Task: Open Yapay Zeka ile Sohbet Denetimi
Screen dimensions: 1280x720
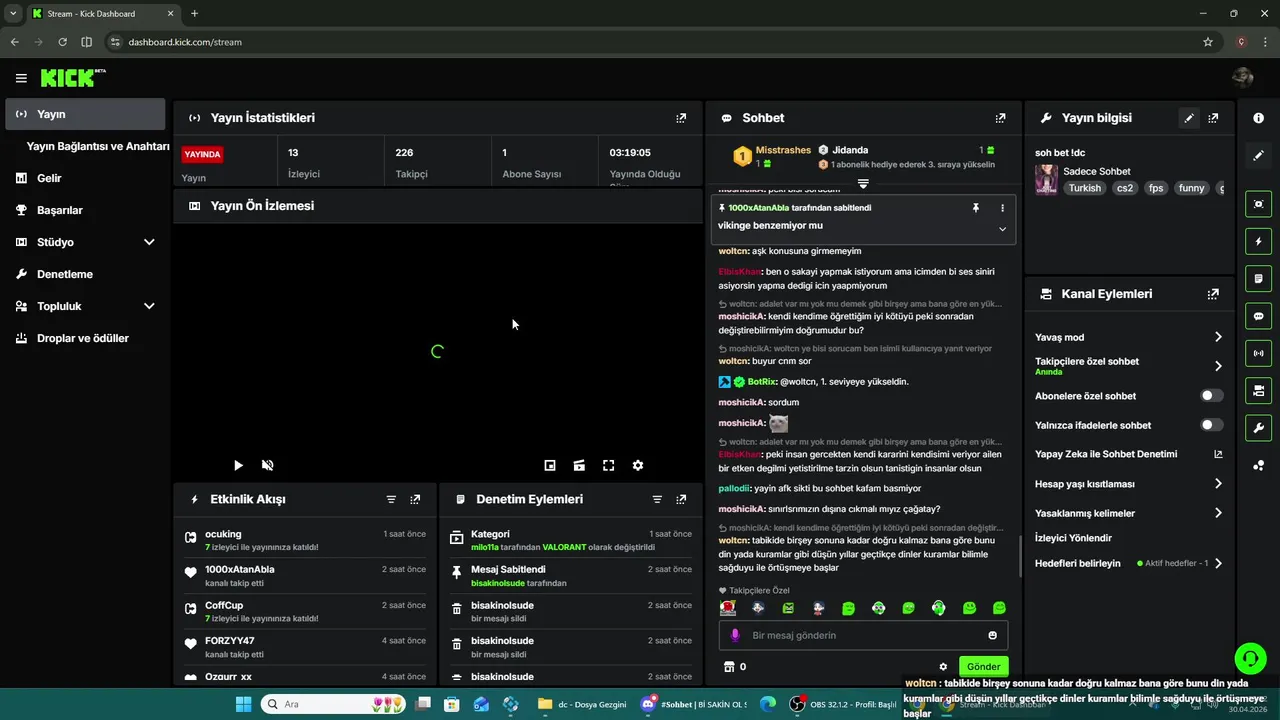Action: point(1129,454)
